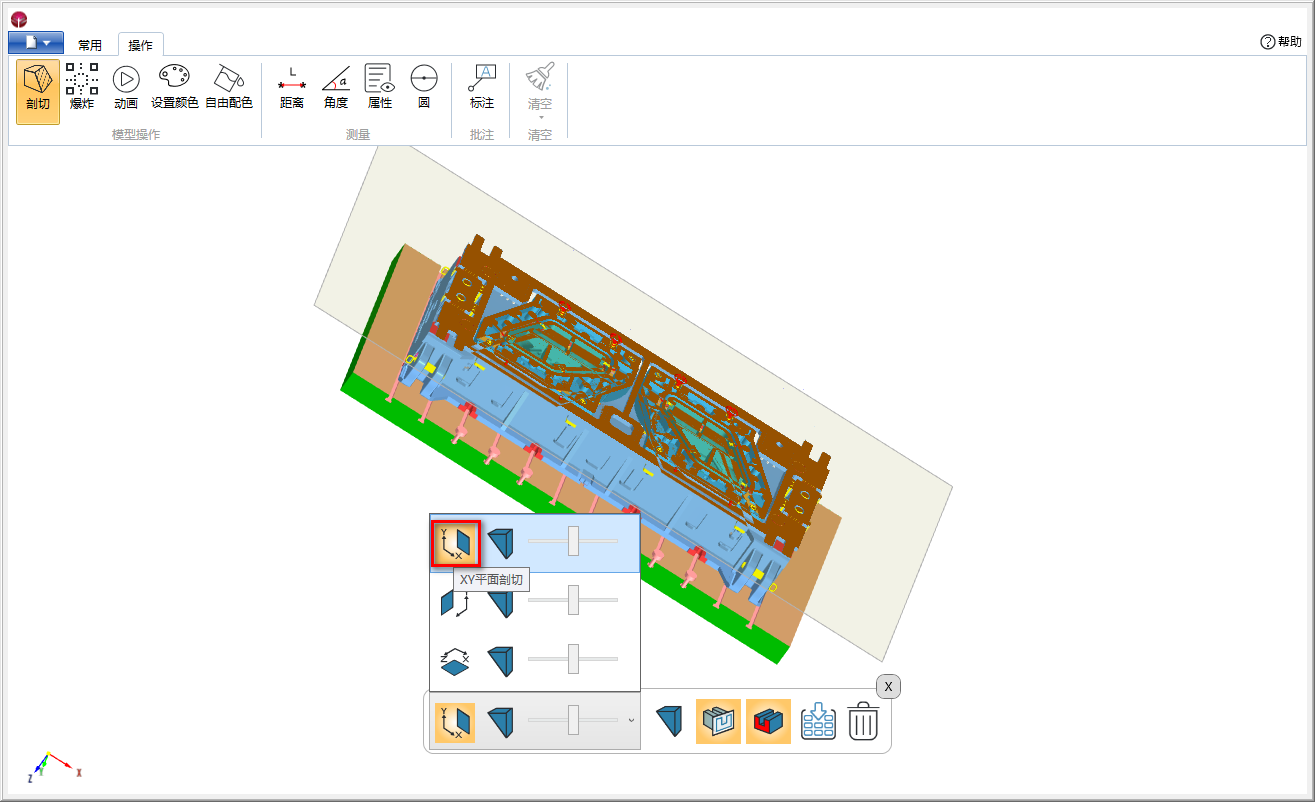Choose the ZX plane section option in list
The width and height of the screenshot is (1315, 802).
455,659
